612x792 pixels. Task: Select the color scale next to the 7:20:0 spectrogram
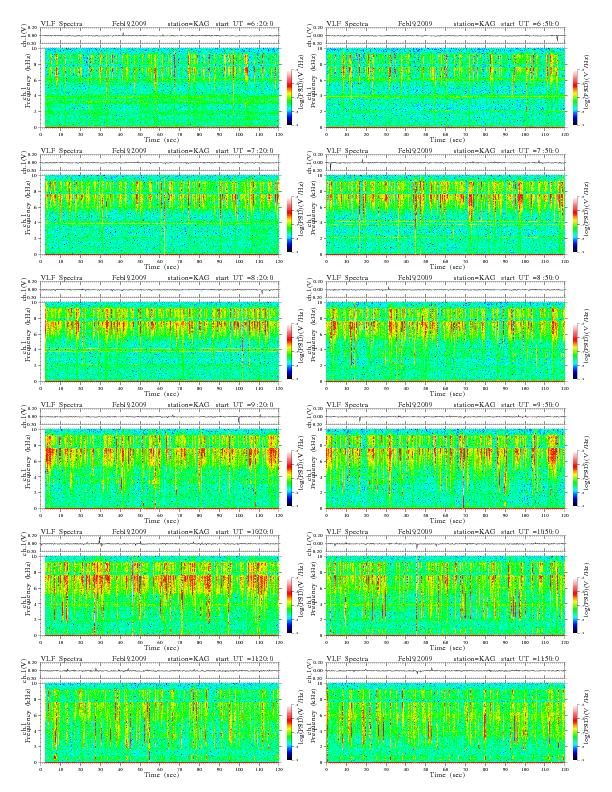[x=289, y=224]
